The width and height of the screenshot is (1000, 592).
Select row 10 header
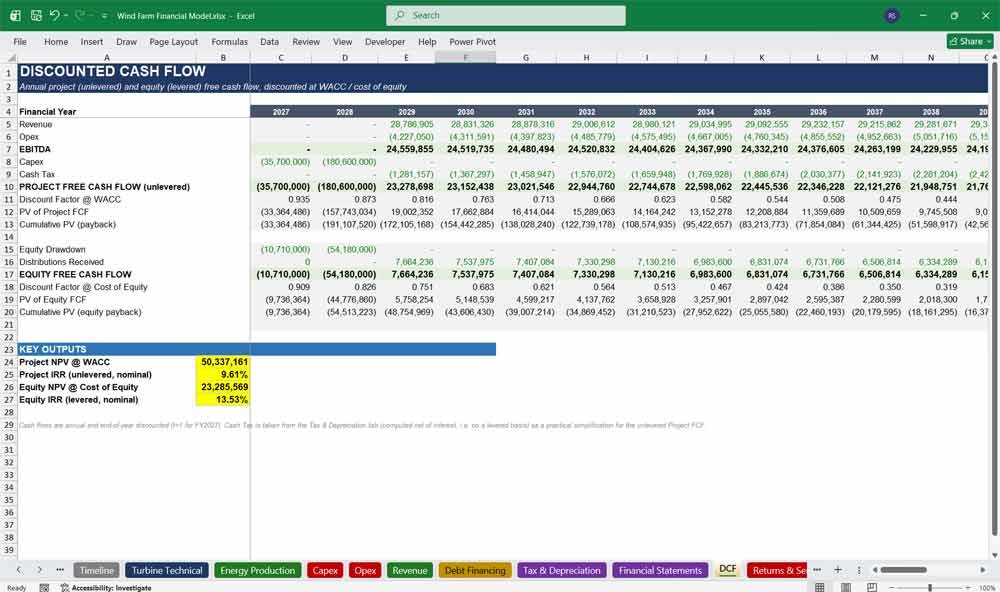pyautogui.click(x=8, y=187)
